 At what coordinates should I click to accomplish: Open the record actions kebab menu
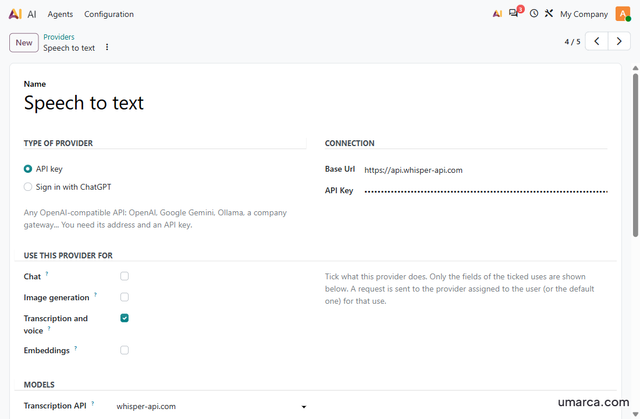click(107, 47)
